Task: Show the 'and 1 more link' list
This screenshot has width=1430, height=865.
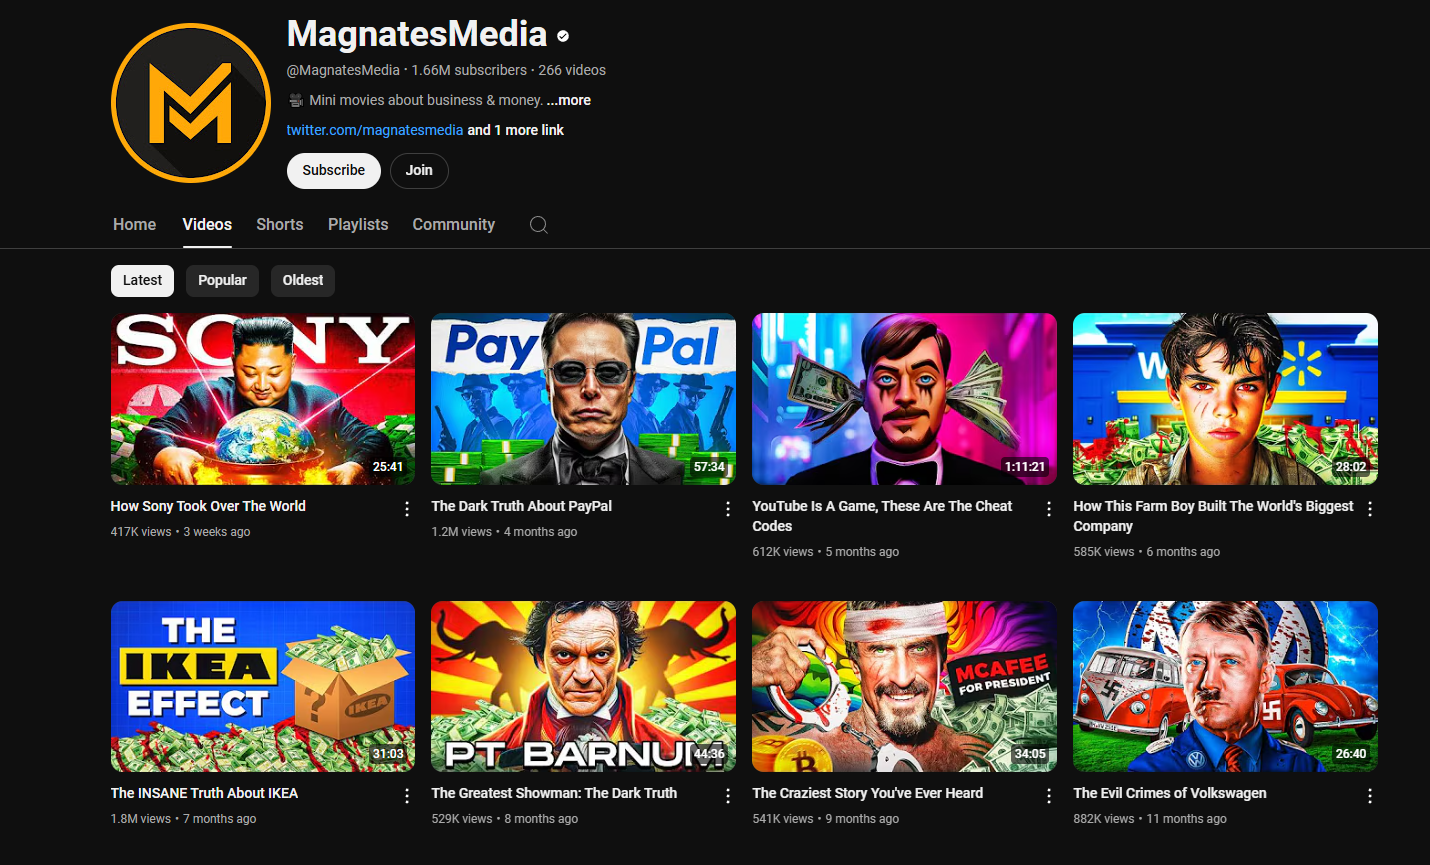Action: pos(516,130)
